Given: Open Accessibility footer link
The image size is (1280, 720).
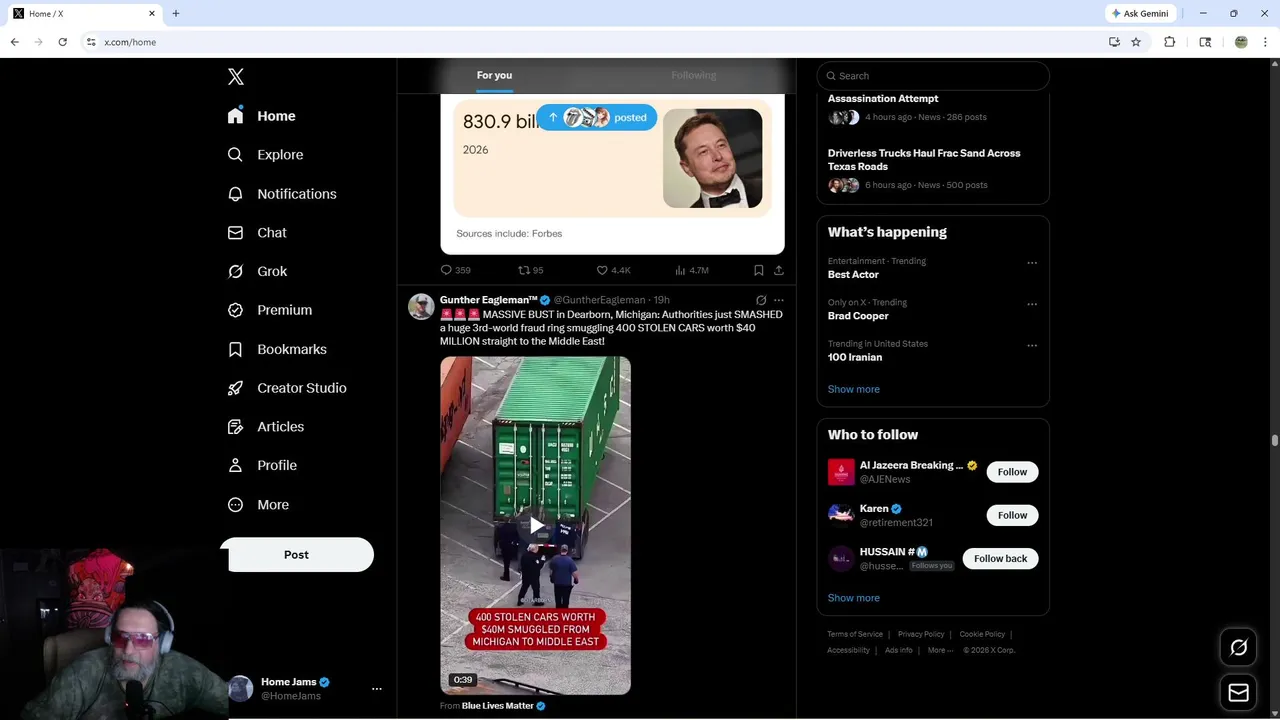Looking at the screenshot, I should pyautogui.click(x=849, y=650).
